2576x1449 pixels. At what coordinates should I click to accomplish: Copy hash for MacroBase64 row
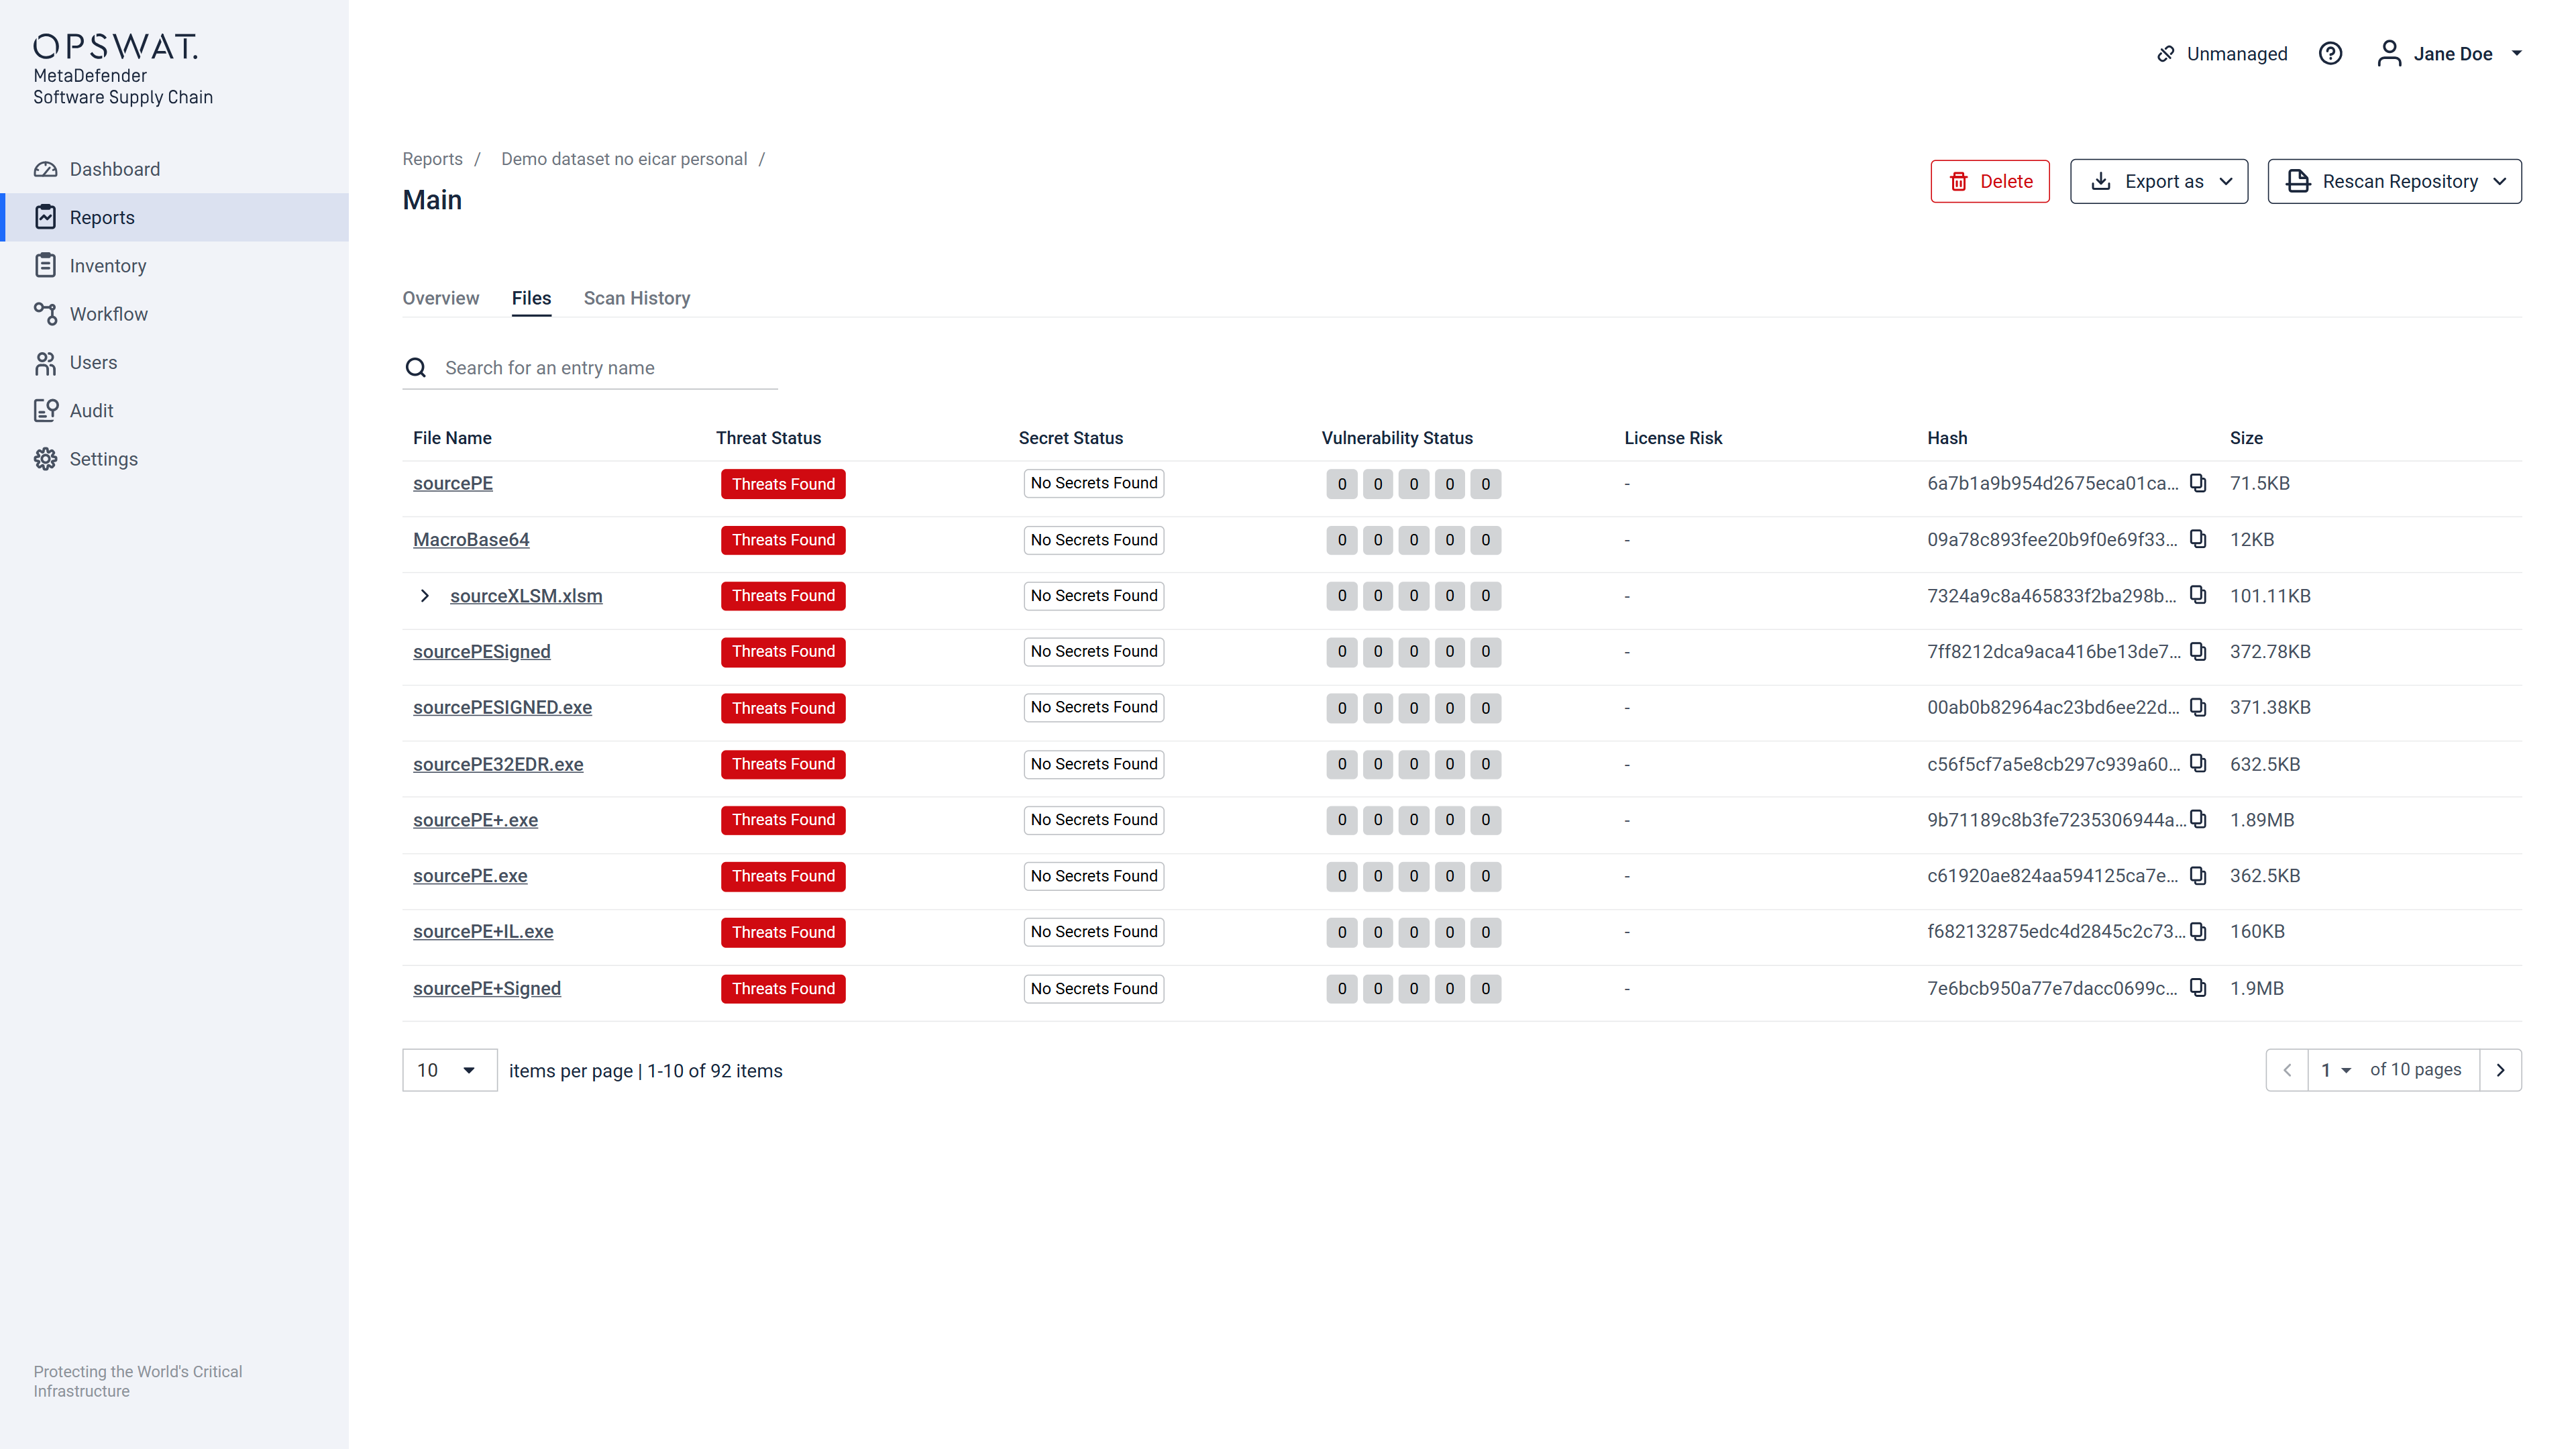coord(2197,539)
